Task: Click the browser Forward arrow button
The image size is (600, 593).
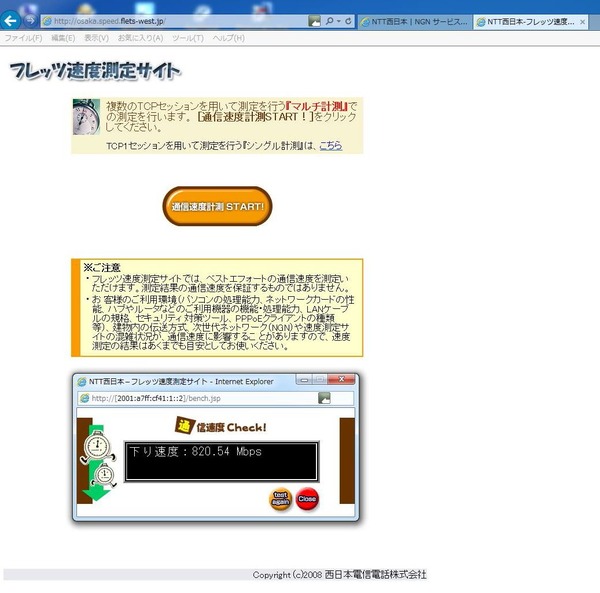Action: click(x=30, y=20)
